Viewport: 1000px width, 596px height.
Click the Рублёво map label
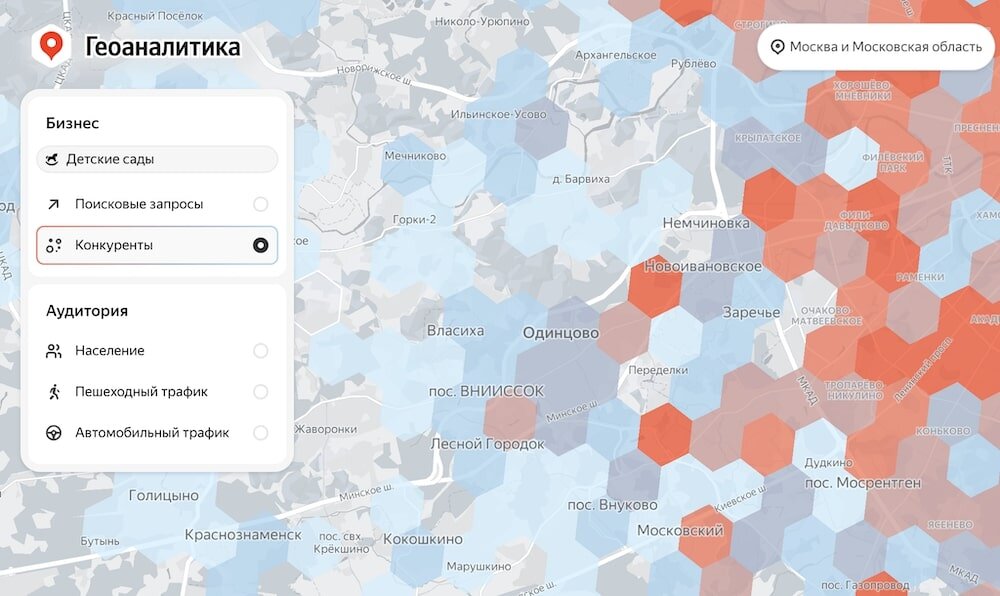(694, 64)
